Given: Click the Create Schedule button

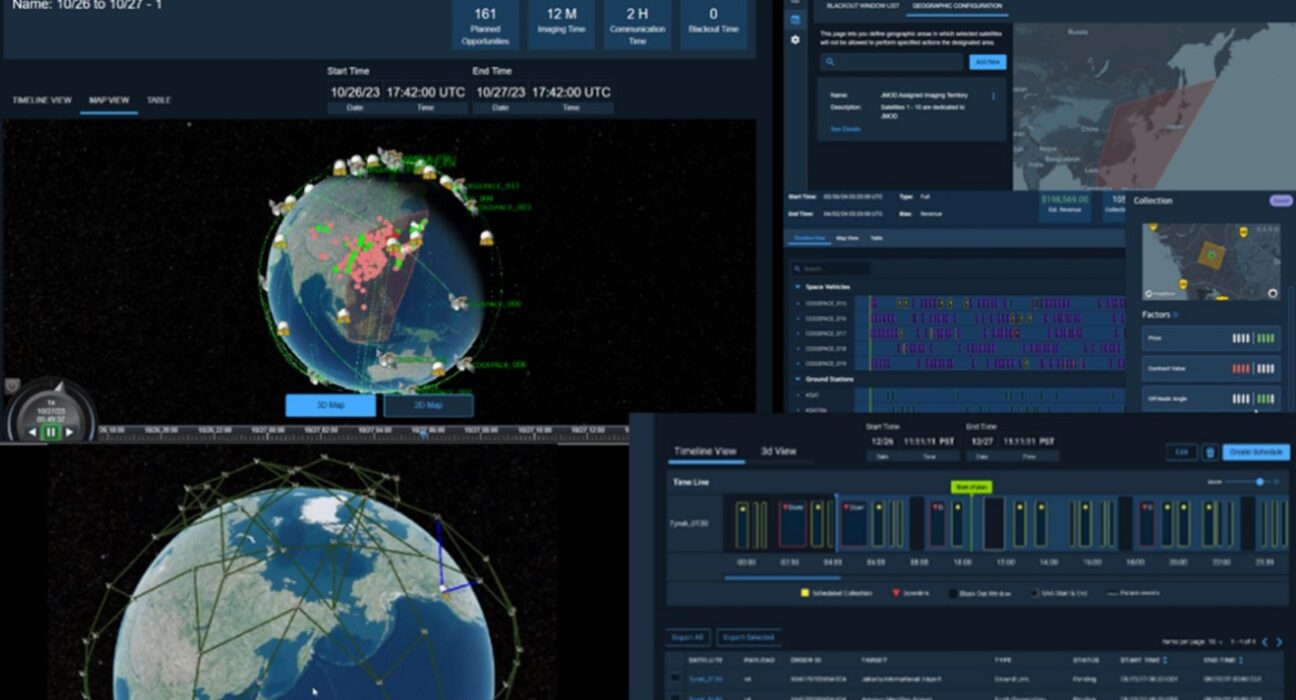Looking at the screenshot, I should click(x=1256, y=452).
